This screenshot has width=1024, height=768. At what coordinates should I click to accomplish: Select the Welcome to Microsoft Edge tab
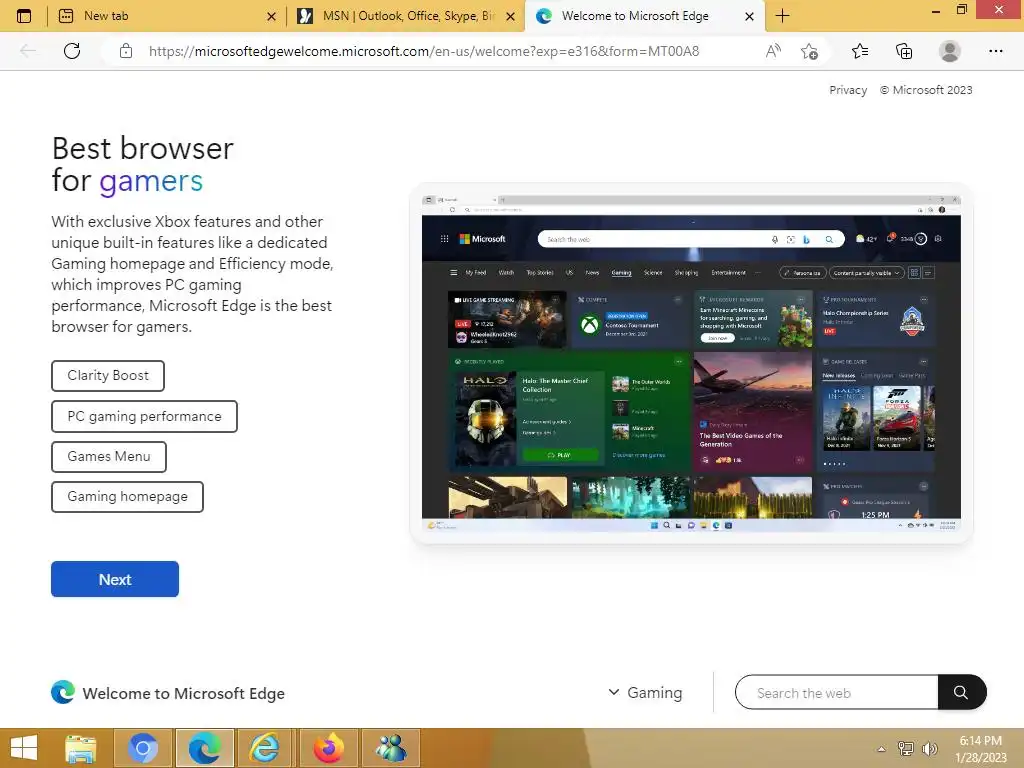click(x=645, y=16)
